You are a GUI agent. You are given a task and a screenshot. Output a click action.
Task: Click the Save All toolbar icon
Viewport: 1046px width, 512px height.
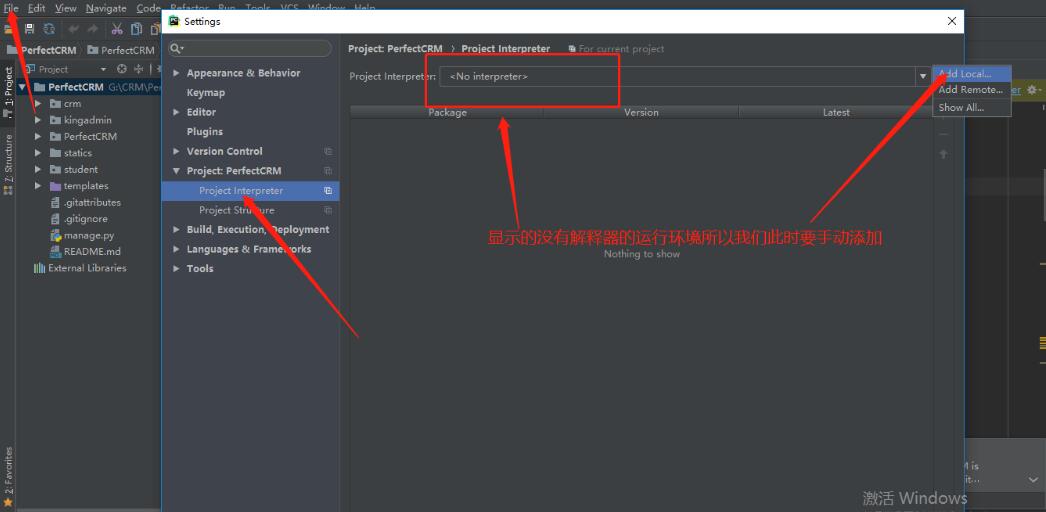click(29, 29)
